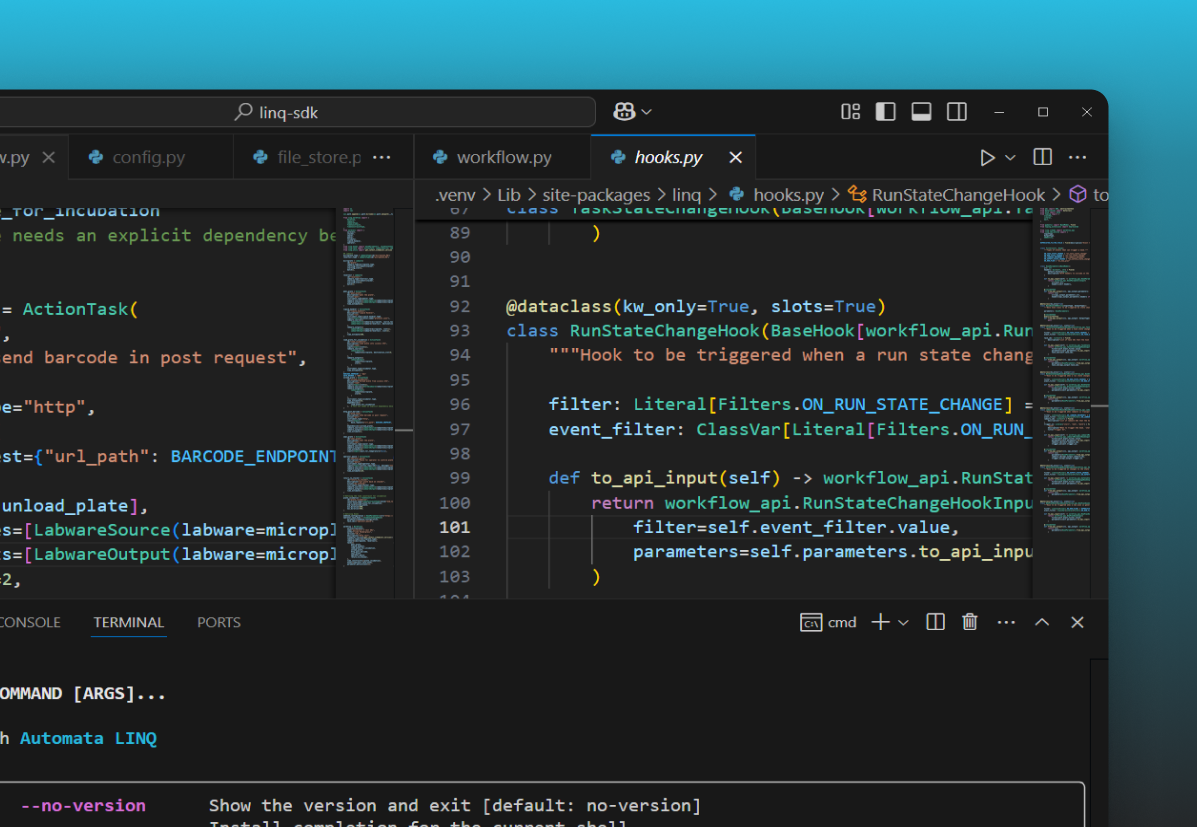The width and height of the screenshot is (1197, 827).
Task: Maximize the terminal panel with the chevron
Action: (1041, 622)
